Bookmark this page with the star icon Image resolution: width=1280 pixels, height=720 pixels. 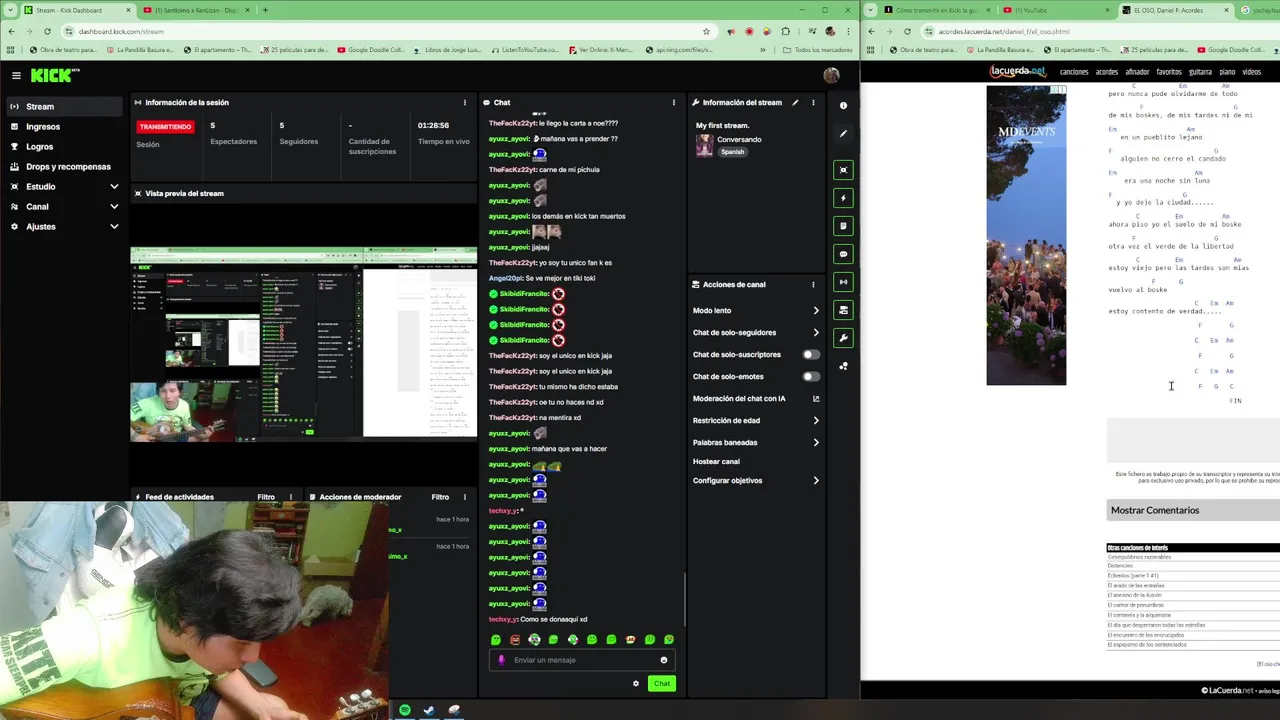[706, 31]
